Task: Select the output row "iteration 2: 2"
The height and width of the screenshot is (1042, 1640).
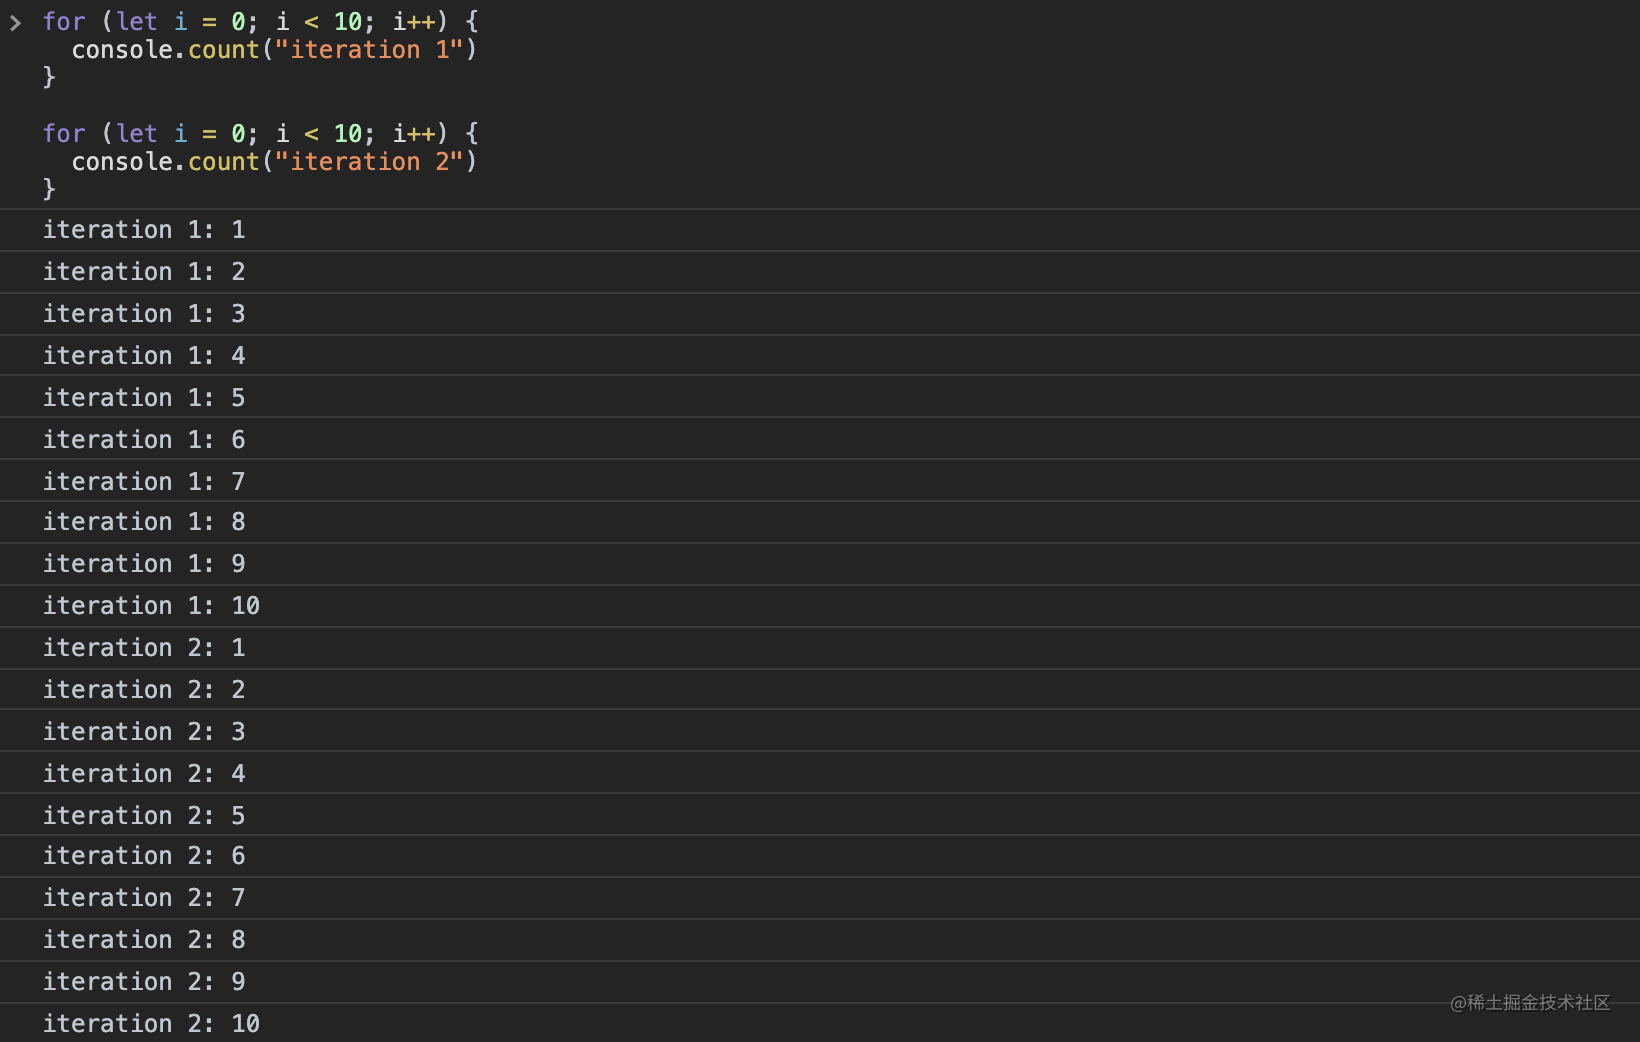Action: tap(820, 690)
